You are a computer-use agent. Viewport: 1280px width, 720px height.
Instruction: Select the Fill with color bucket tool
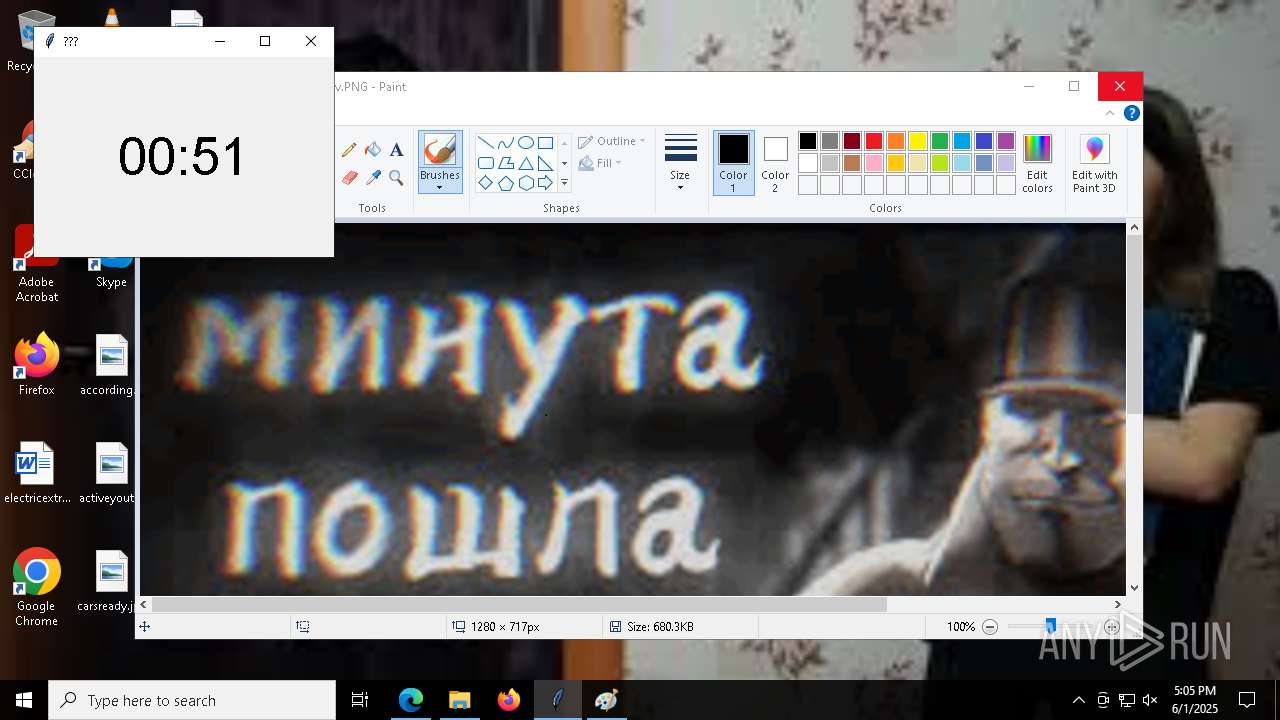(x=373, y=150)
